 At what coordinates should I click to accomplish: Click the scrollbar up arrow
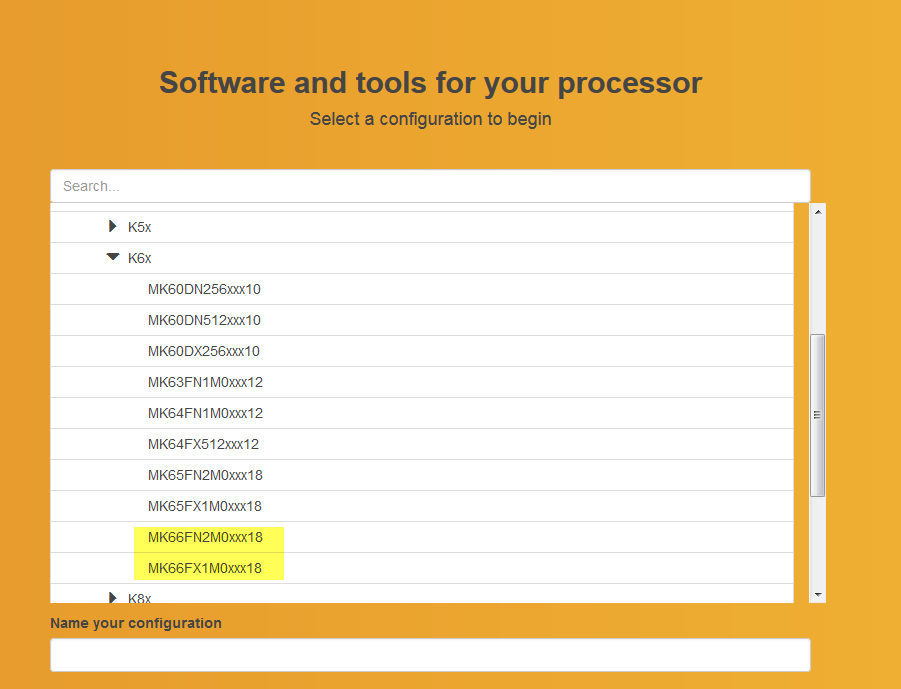pos(818,212)
